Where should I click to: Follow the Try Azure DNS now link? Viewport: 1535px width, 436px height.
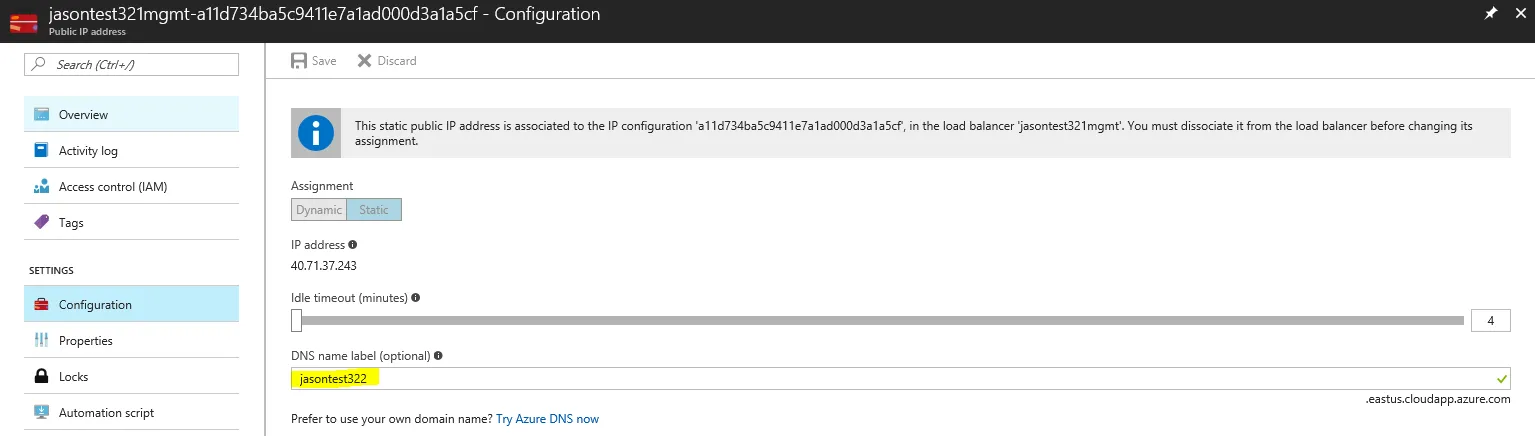(x=547, y=419)
